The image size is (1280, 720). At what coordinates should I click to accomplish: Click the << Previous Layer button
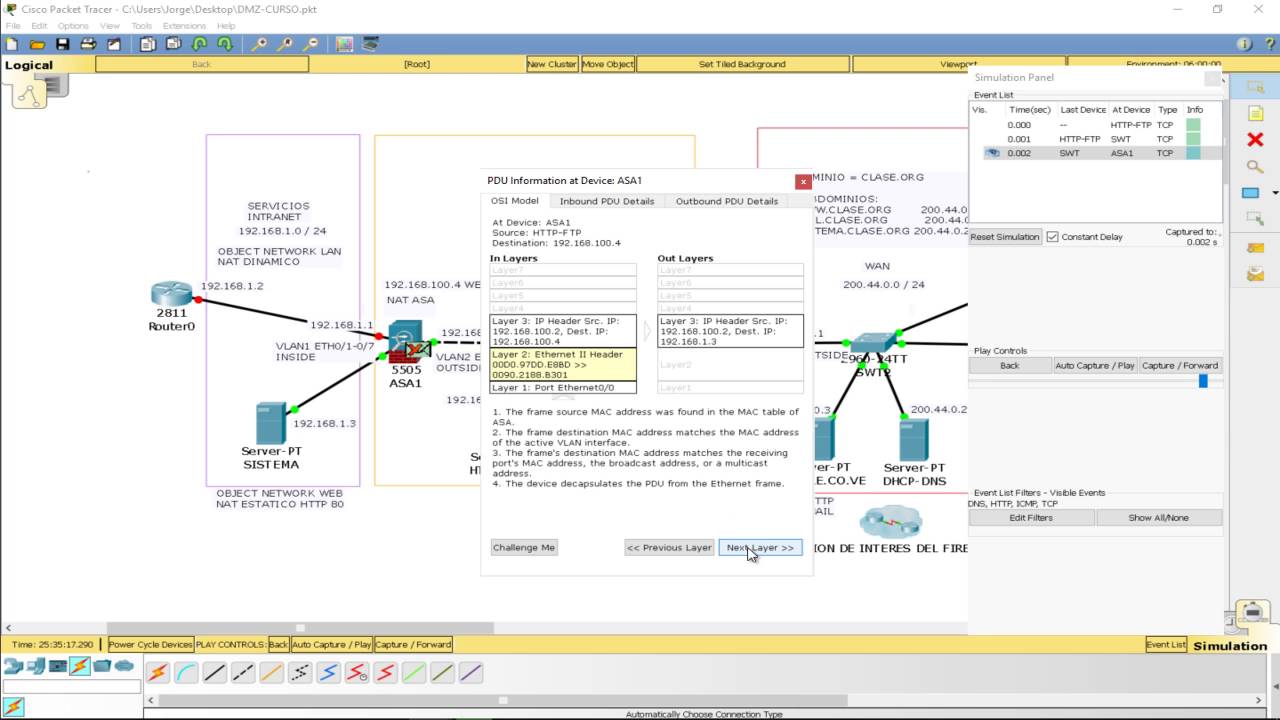pos(669,548)
